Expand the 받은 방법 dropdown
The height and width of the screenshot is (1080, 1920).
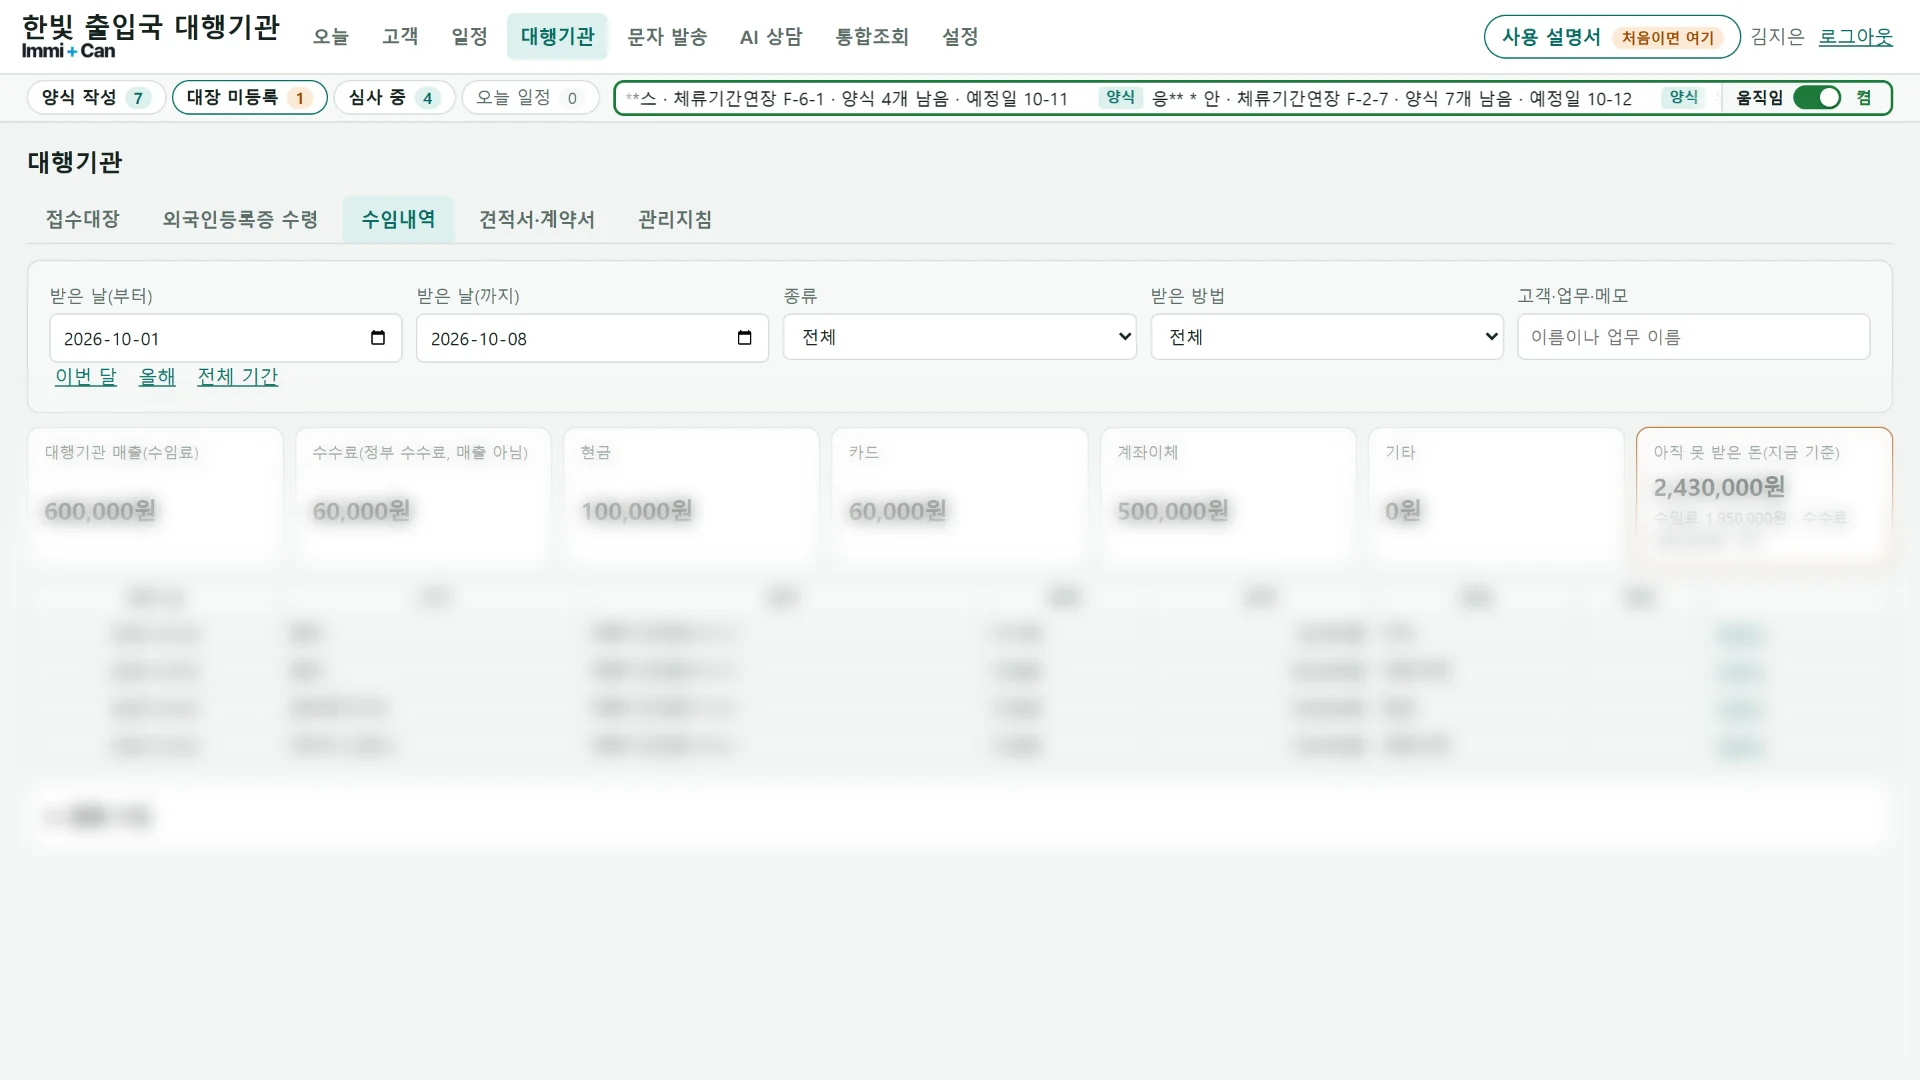[1326, 337]
